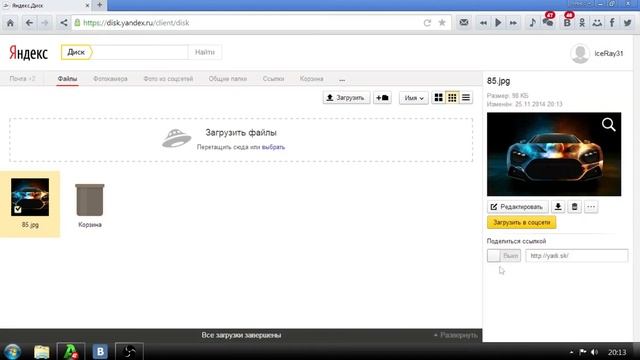640x360 pixels.
Task: Download 85.jpg with the download icon
Action: [x=558, y=207]
